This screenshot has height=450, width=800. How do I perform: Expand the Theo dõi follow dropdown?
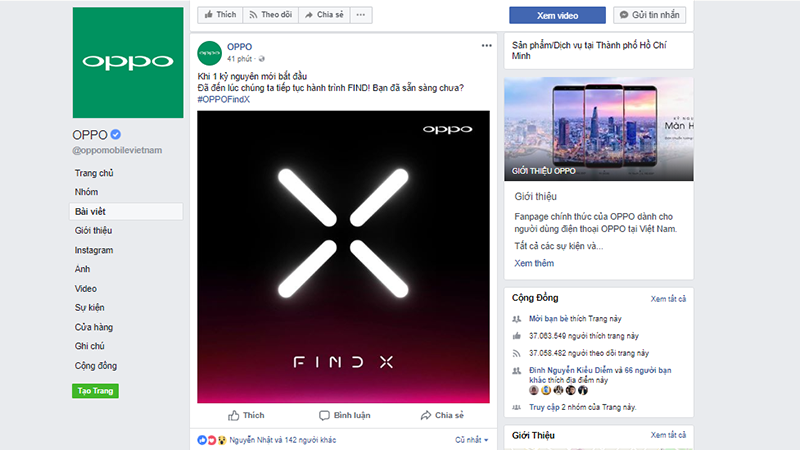tap(270, 15)
